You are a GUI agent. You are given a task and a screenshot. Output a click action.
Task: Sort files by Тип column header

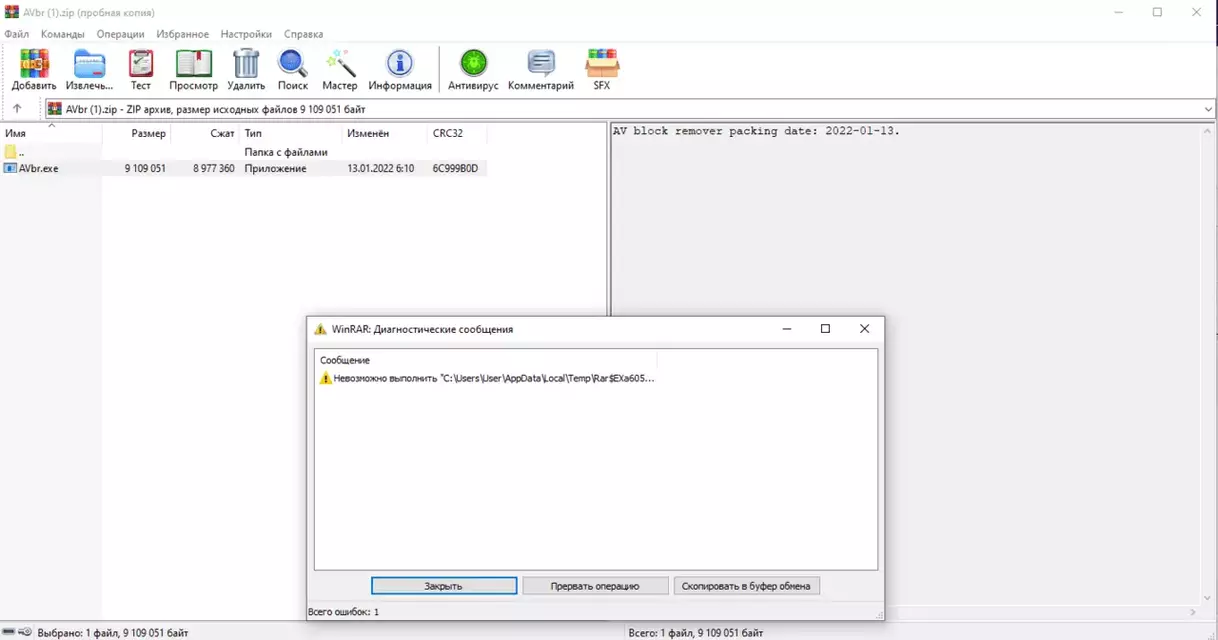[x=291, y=133]
